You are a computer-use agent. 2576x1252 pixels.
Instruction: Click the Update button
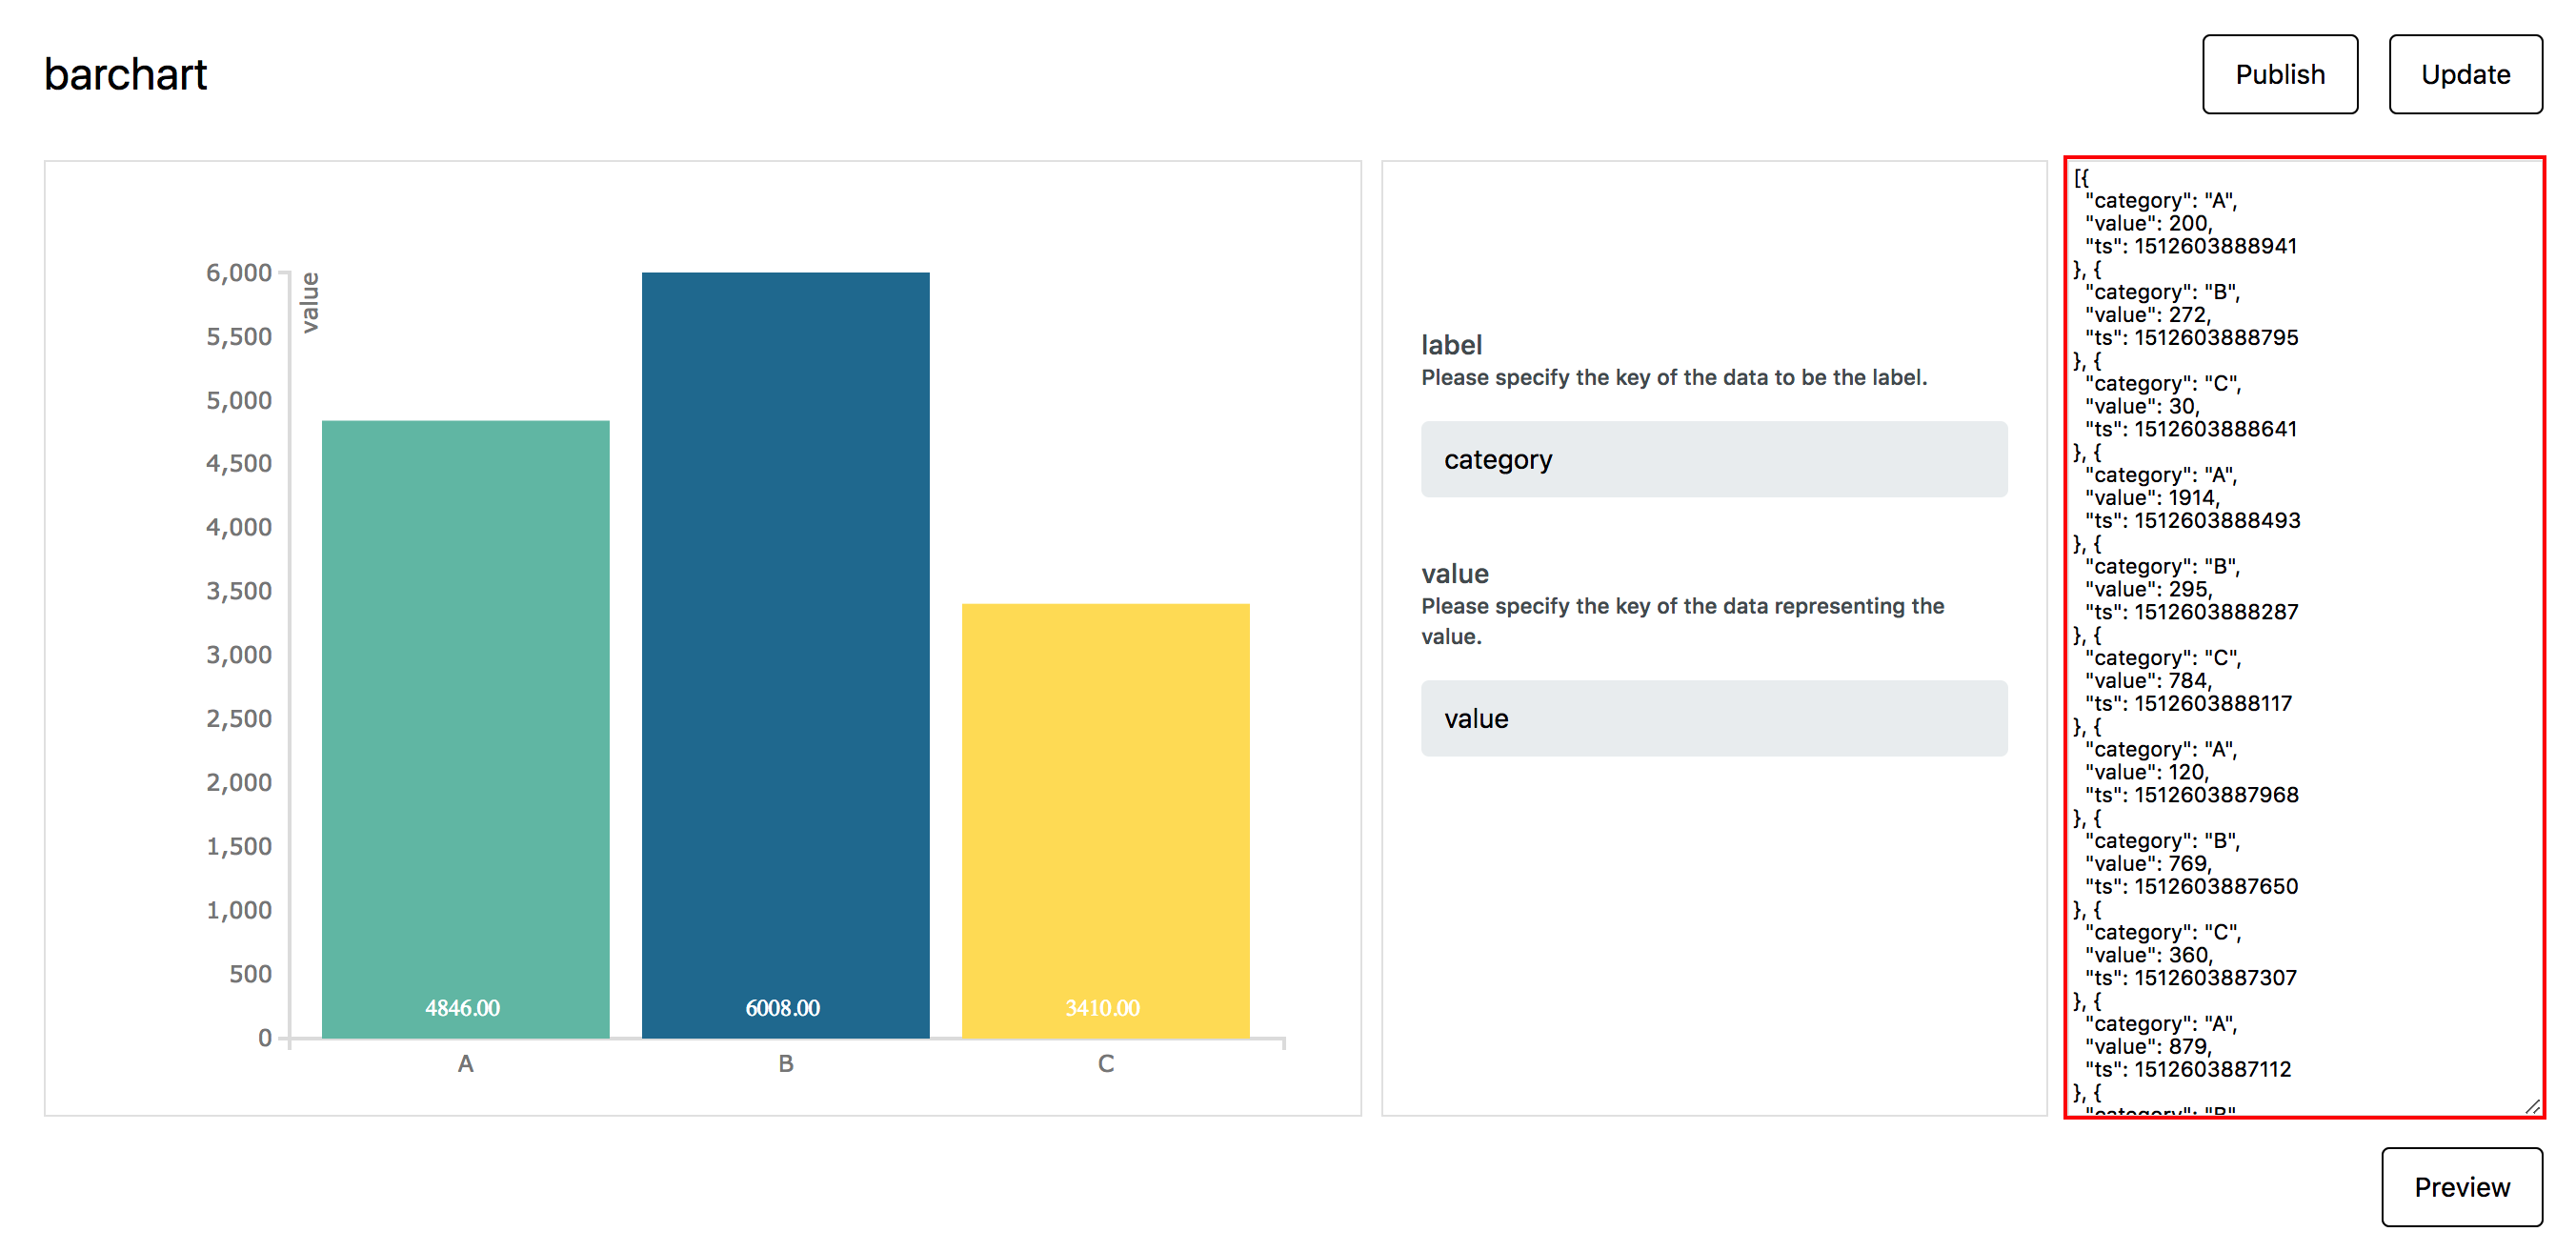[2465, 73]
